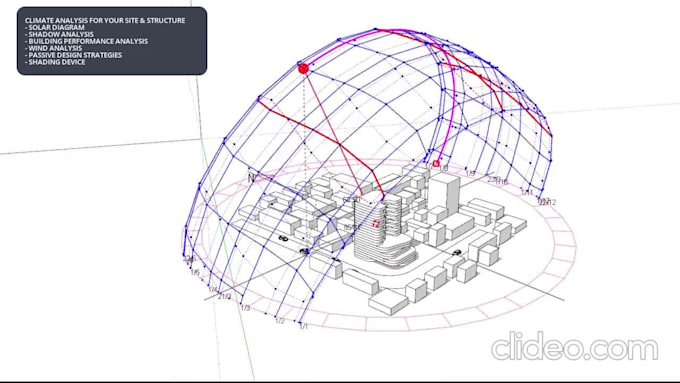Select the small red square sunset marker
This screenshot has height=383, width=680.
click(x=436, y=164)
